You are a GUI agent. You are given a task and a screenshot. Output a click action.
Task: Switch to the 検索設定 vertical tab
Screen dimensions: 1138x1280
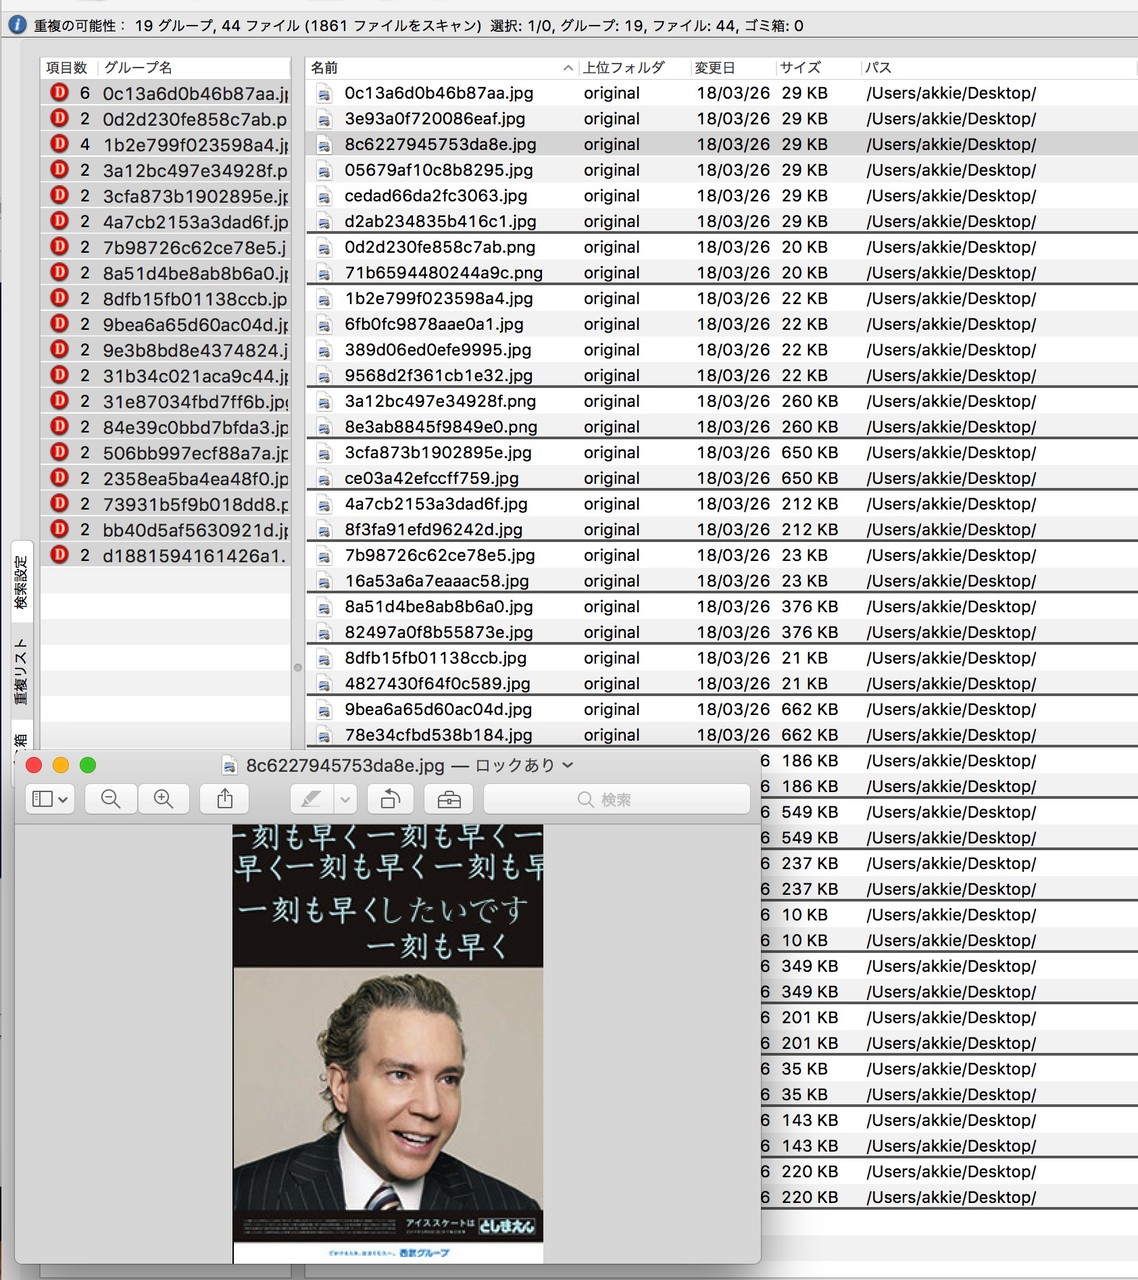(21, 583)
